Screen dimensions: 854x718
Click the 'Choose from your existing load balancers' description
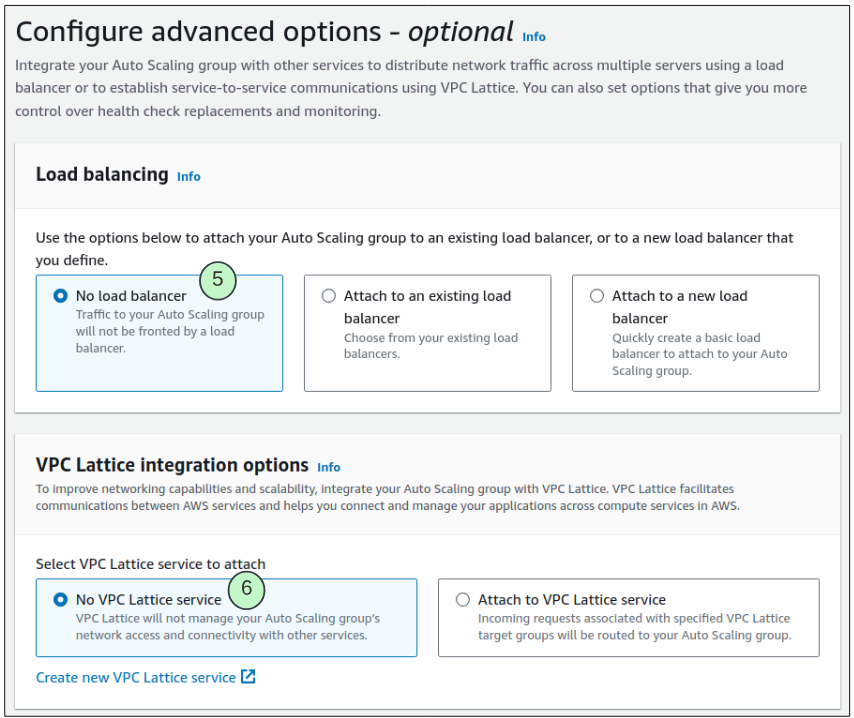[430, 345]
